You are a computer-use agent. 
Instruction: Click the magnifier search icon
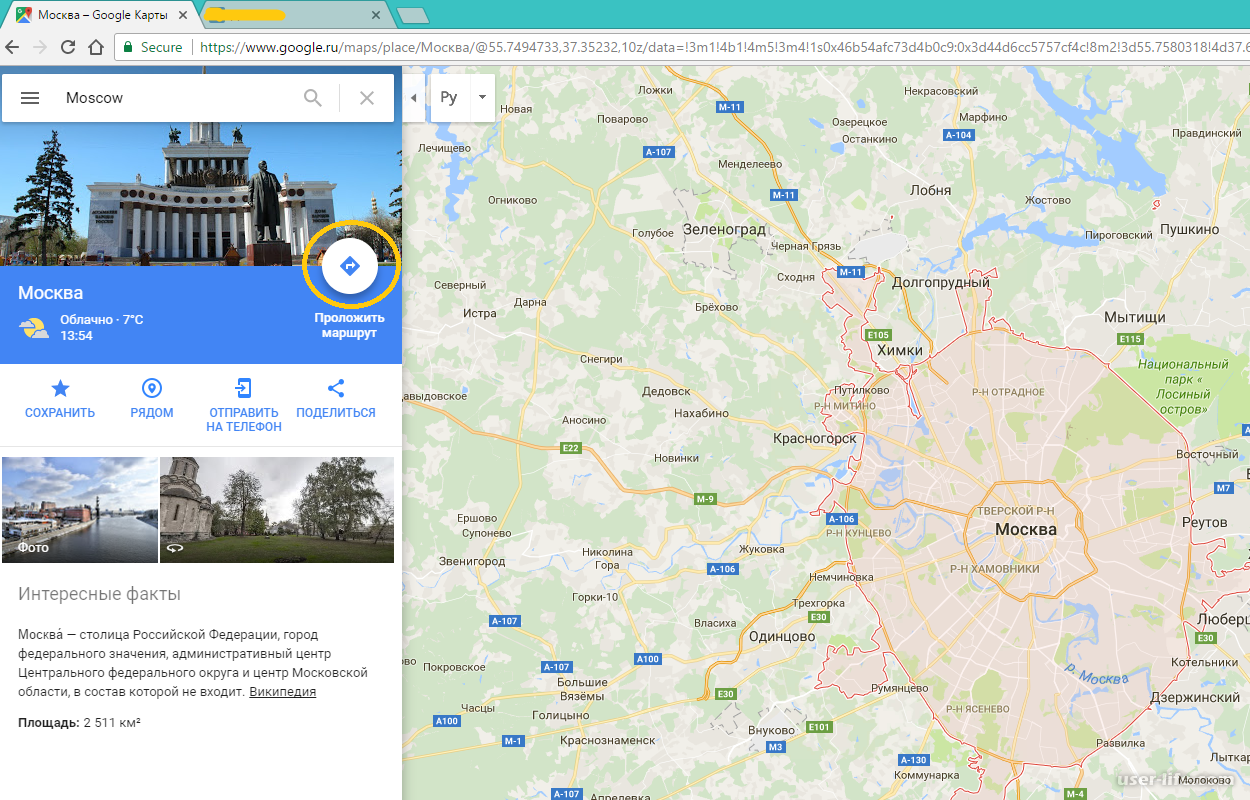313,98
